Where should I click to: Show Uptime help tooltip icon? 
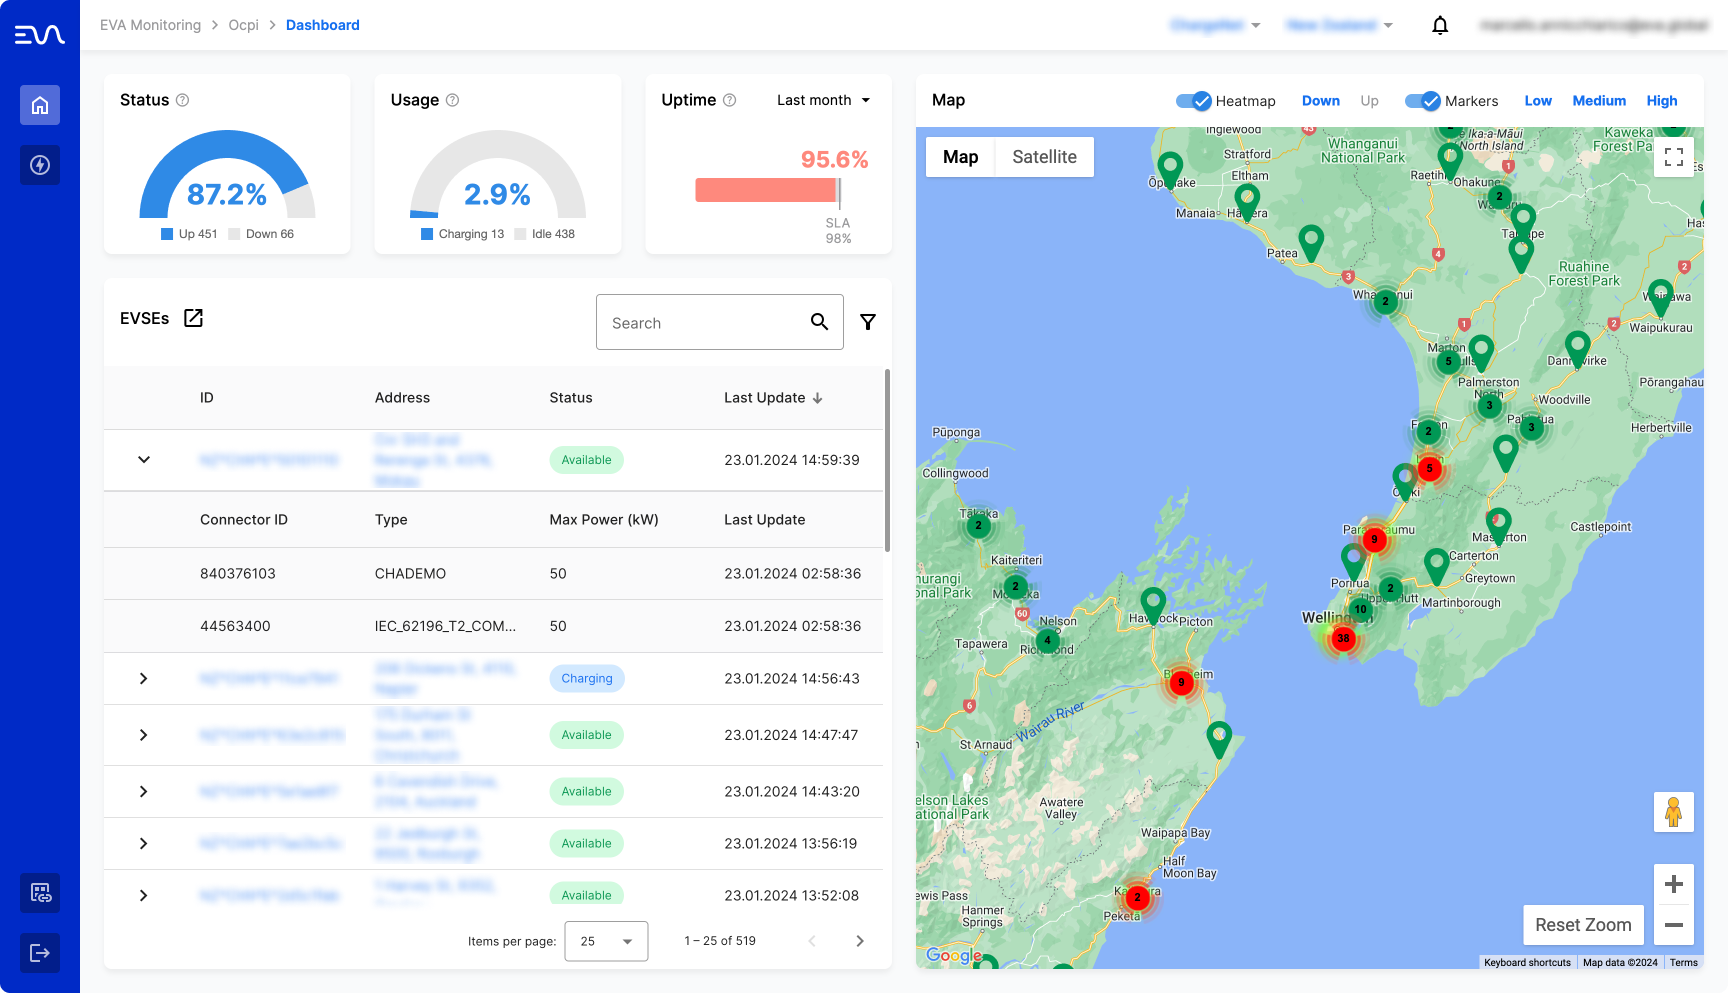pos(730,100)
